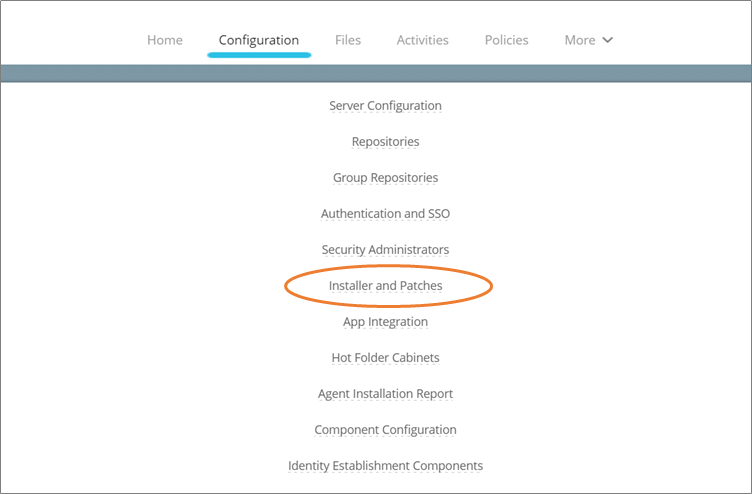This screenshot has width=752, height=494.
Task: Go to the Activities tab
Action: (x=422, y=40)
